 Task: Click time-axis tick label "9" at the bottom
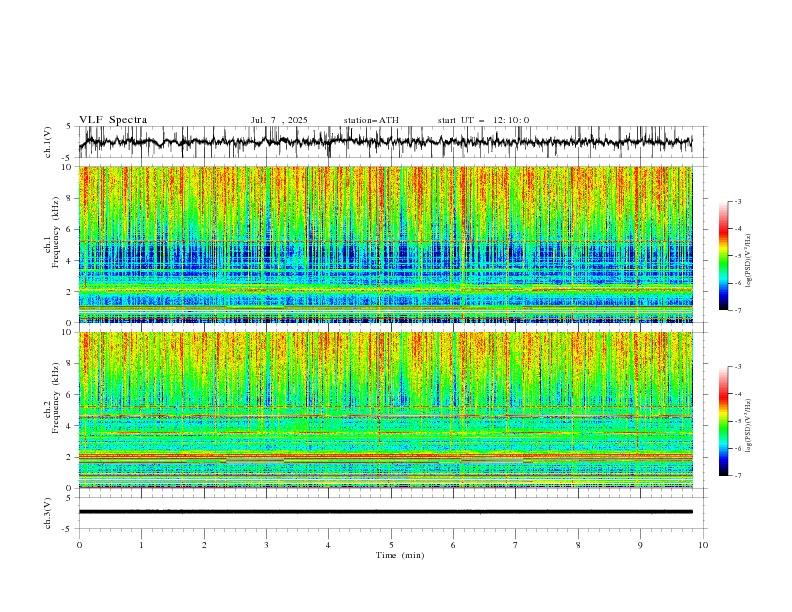tap(640, 545)
